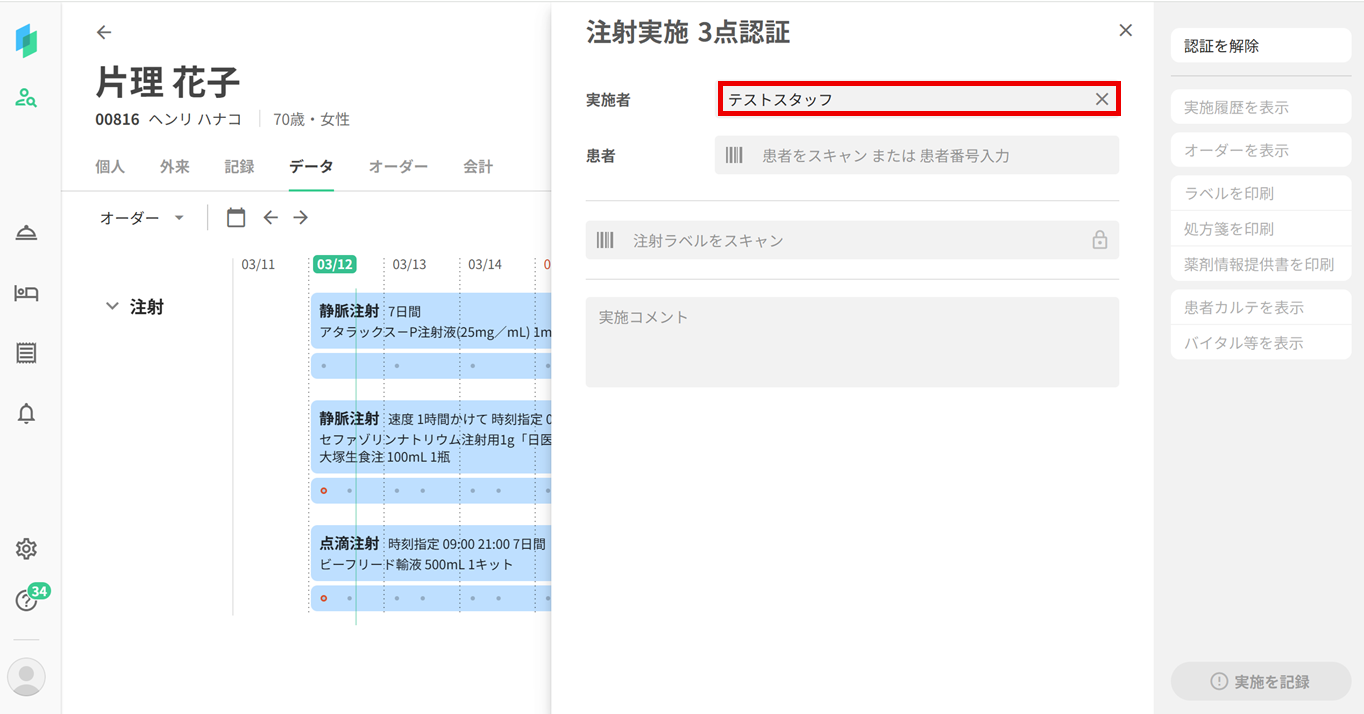Click the 実施者 input field
1364x714 pixels.
(919, 99)
